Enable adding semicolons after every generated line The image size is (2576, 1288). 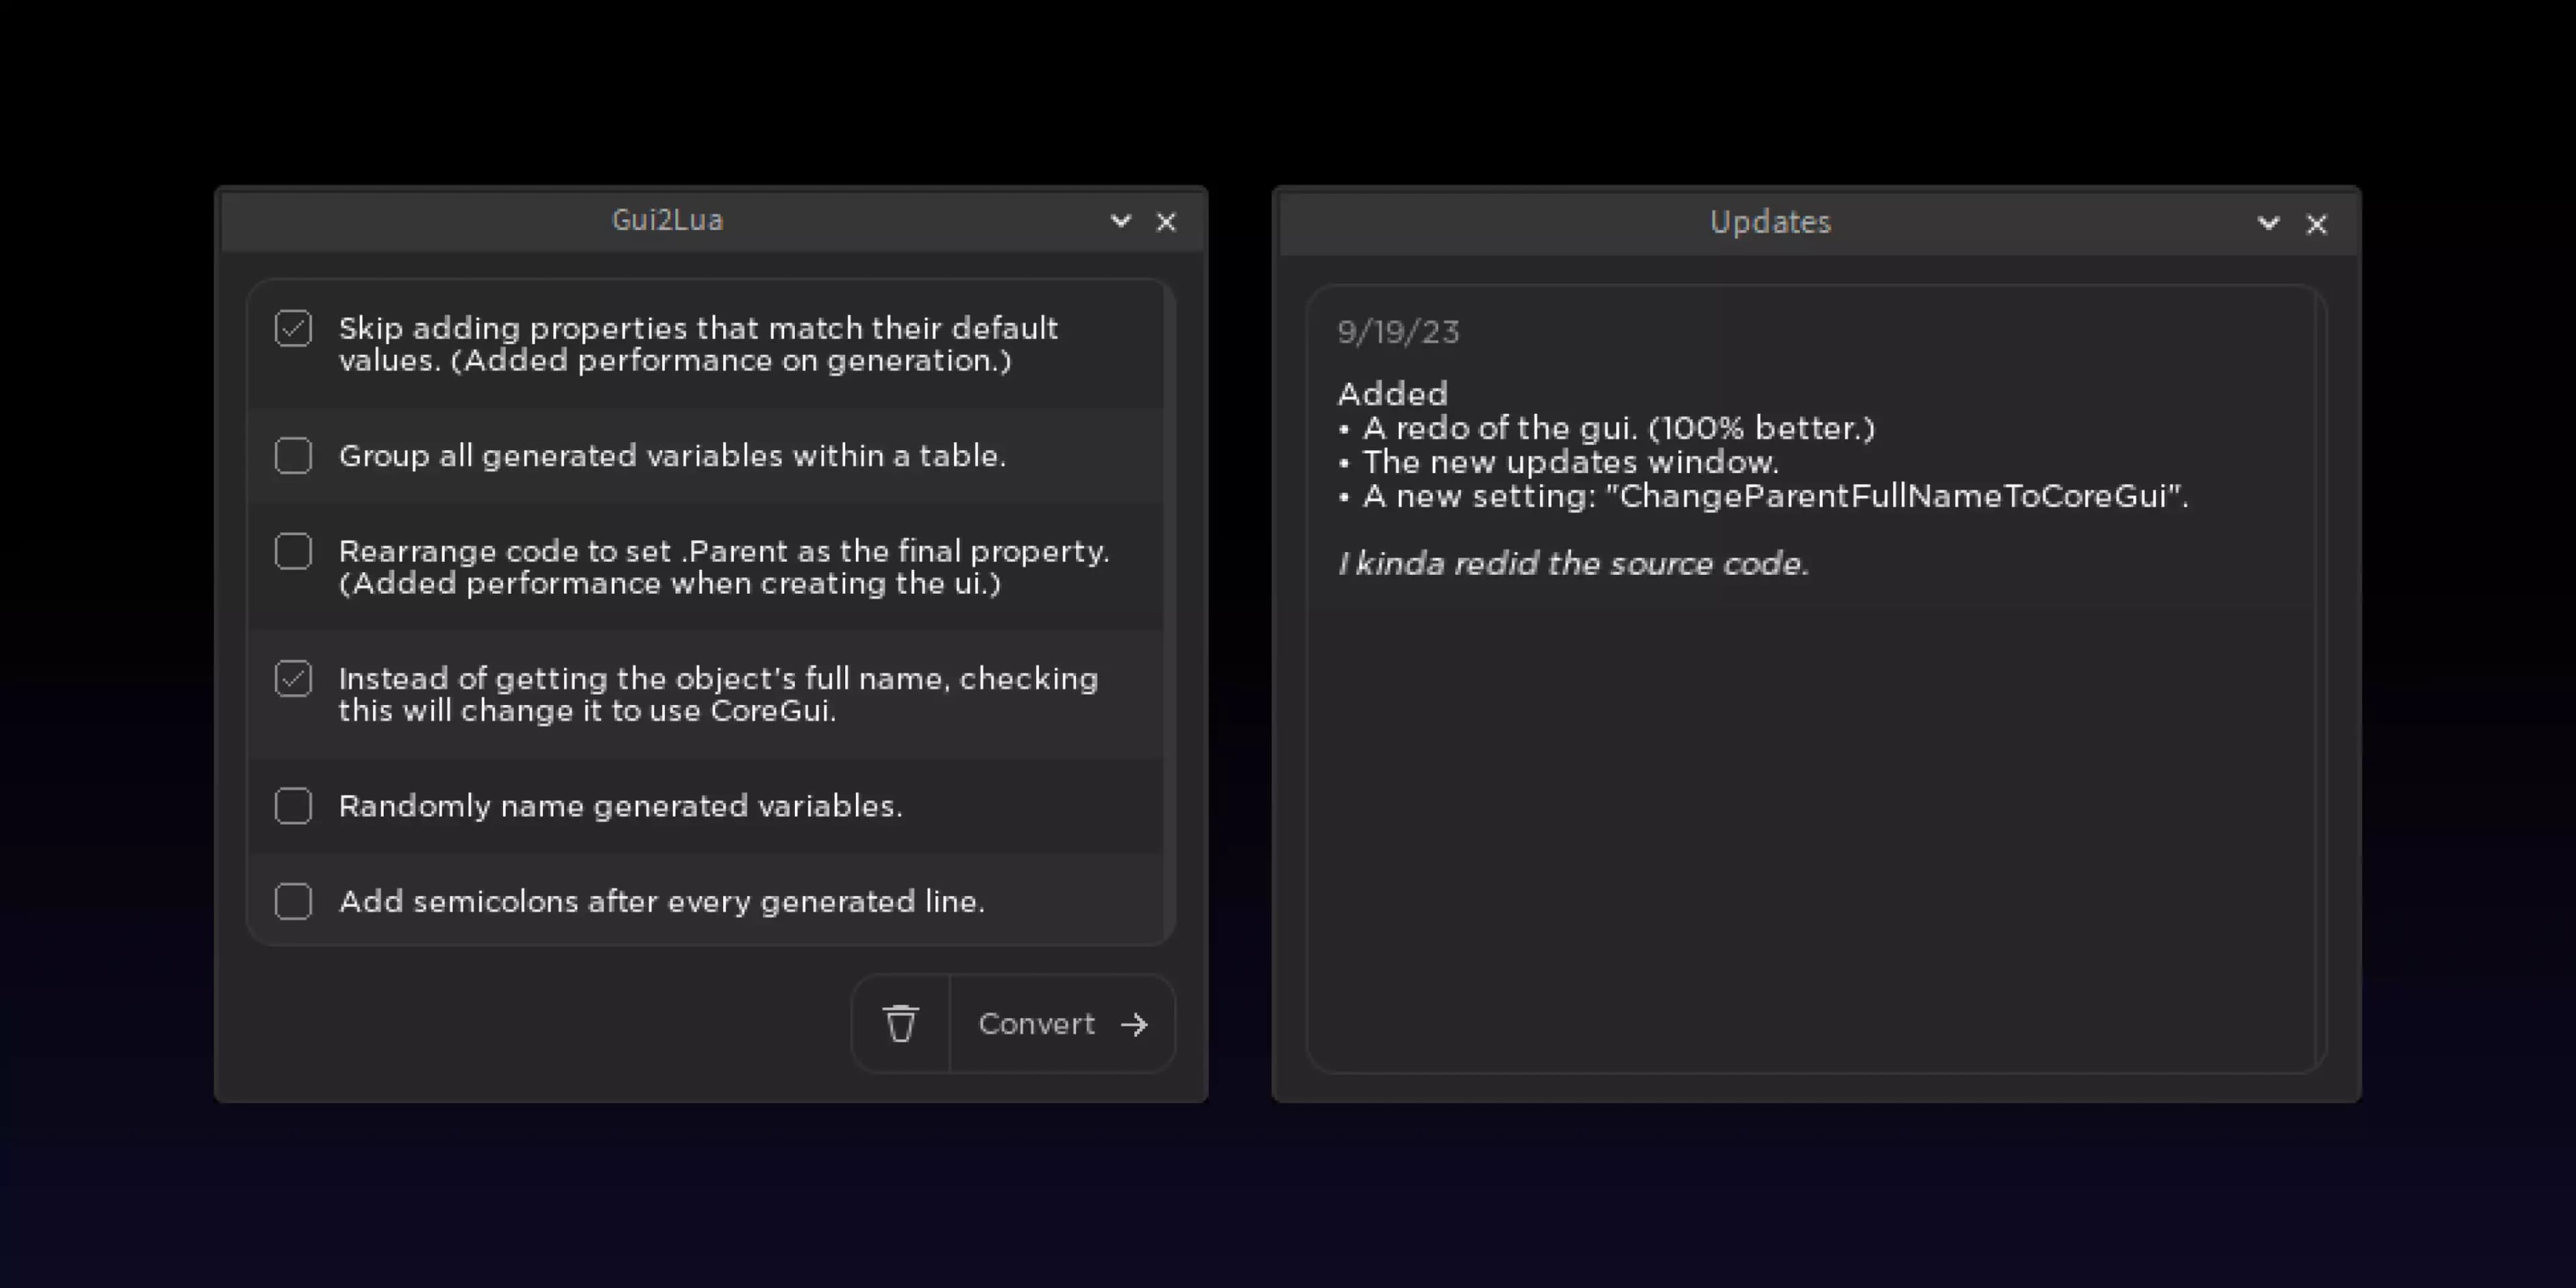click(293, 901)
